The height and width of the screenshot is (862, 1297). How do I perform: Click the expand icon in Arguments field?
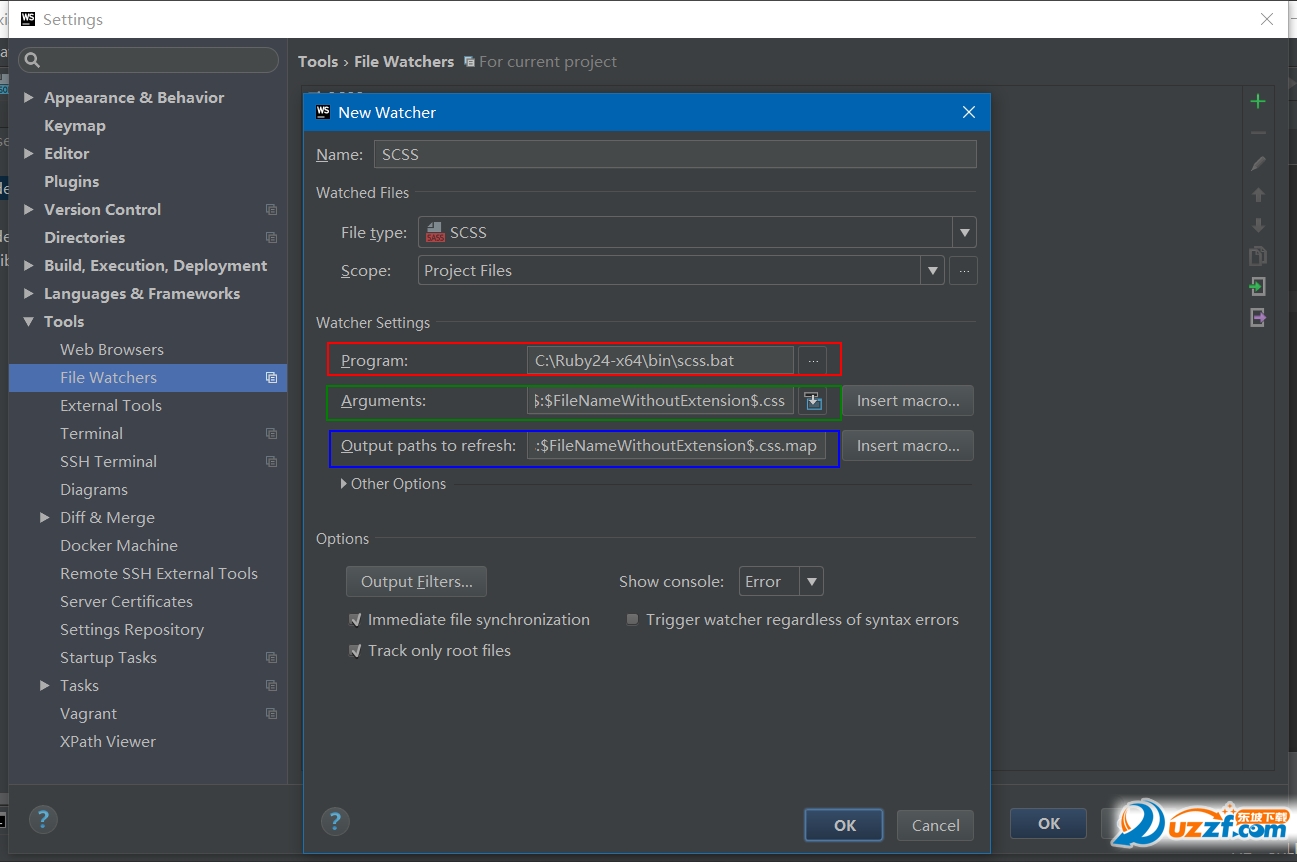(813, 401)
